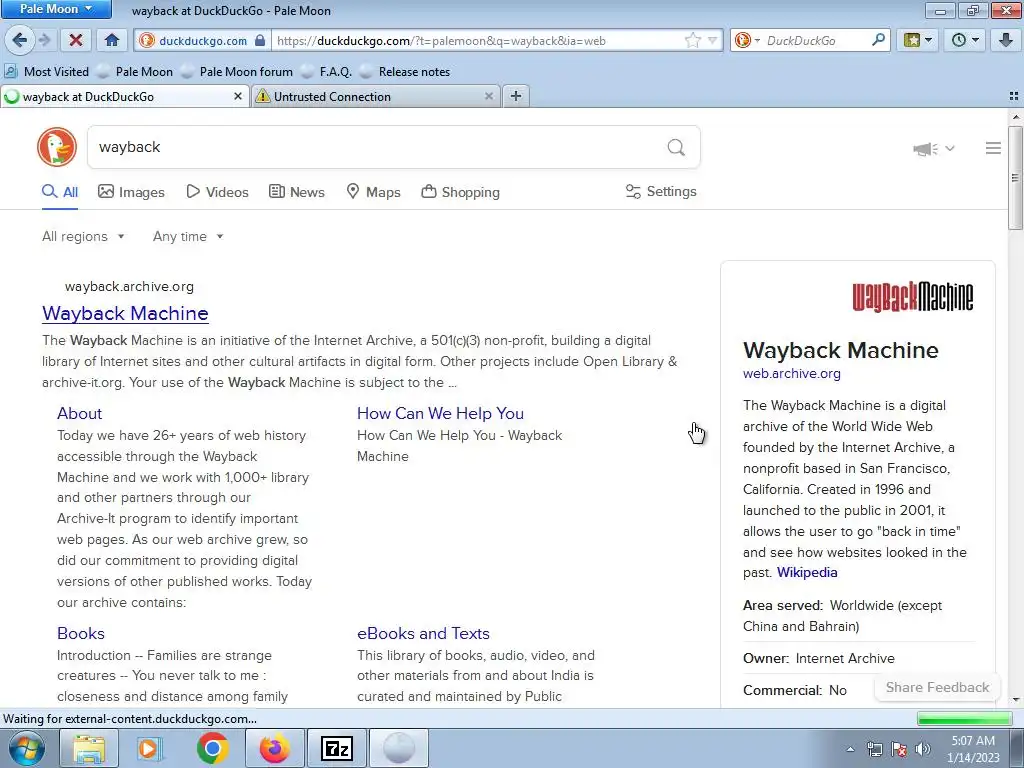Open the URL history dropdown arrow
Viewport: 1024px width, 768px height.
[712, 40]
